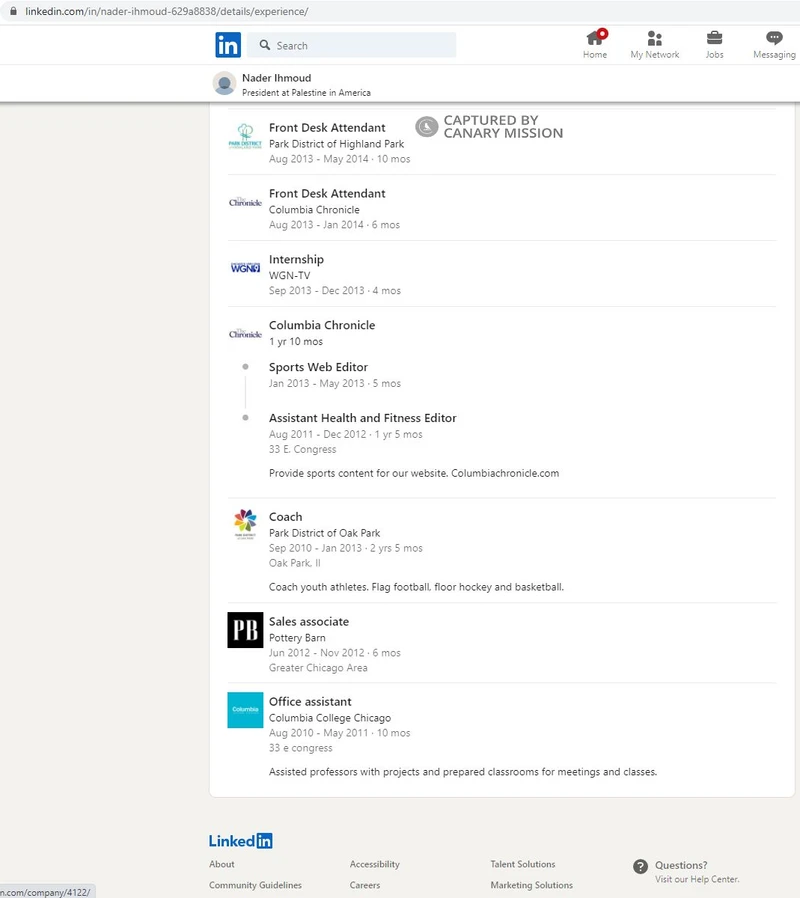
Task: Click the Internship title
Action: tap(296, 259)
